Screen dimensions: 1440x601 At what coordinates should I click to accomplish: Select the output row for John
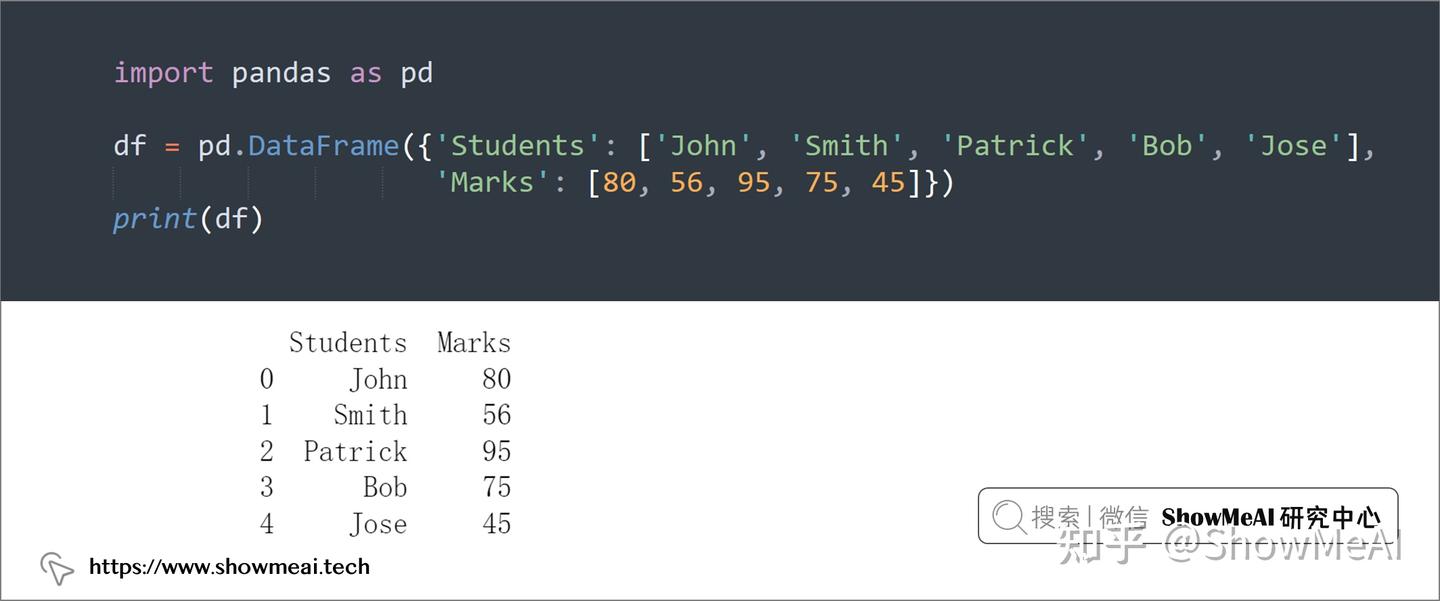[385, 379]
